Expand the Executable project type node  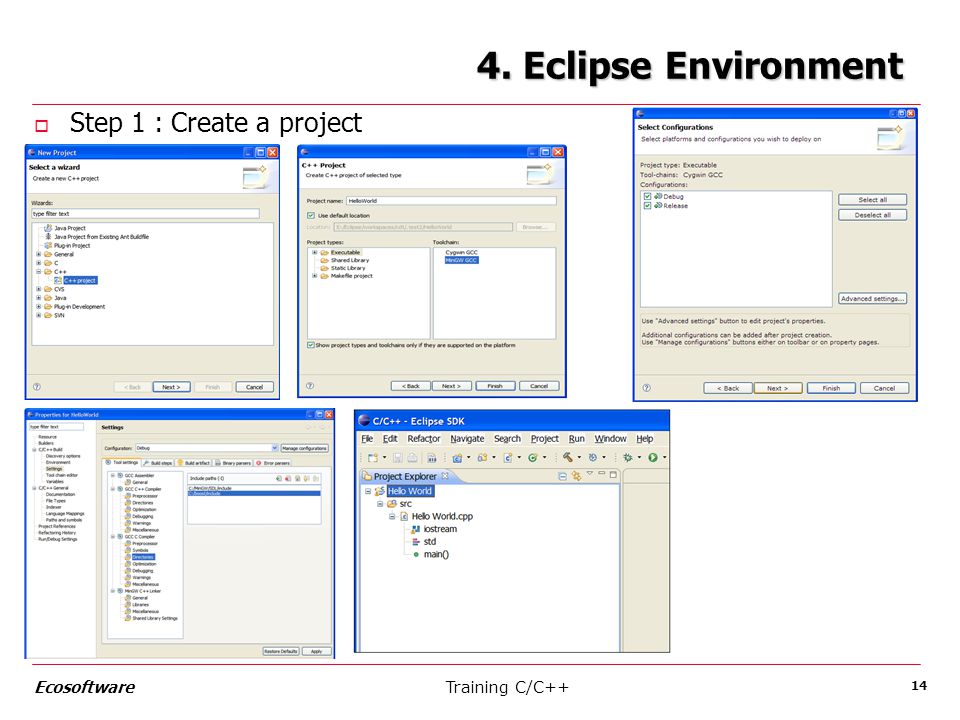(315, 252)
